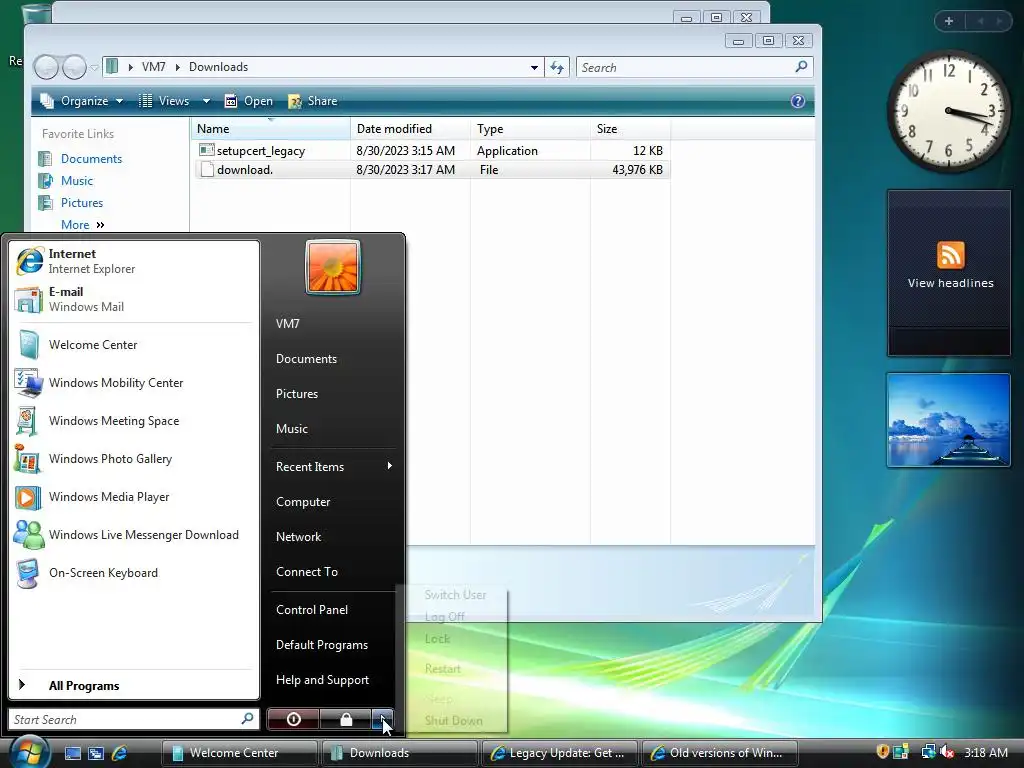Click the Explorer help icon
Viewport: 1024px width, 768px height.
[797, 101]
